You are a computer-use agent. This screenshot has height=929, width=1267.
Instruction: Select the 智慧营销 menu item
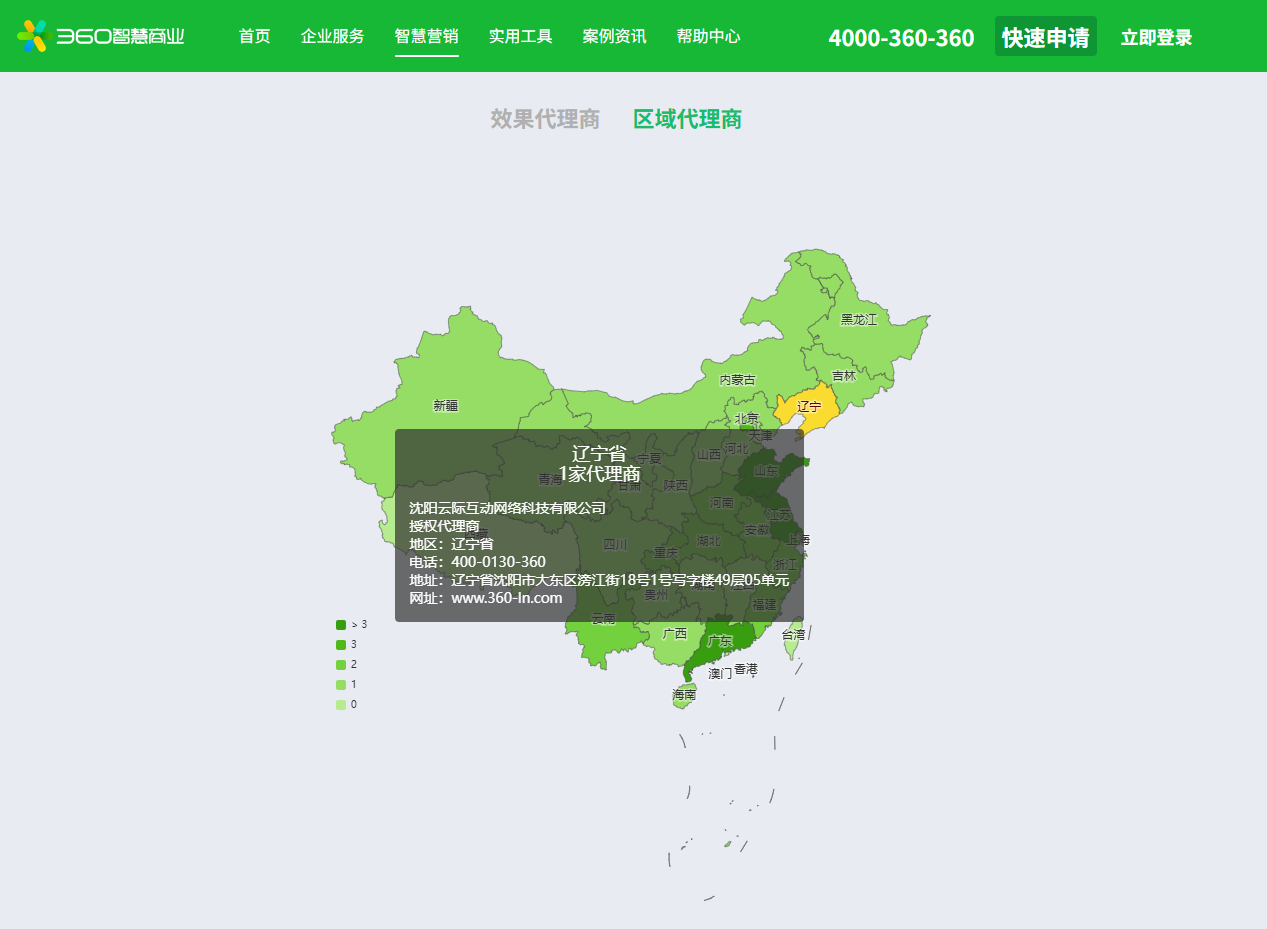pyautogui.click(x=427, y=37)
